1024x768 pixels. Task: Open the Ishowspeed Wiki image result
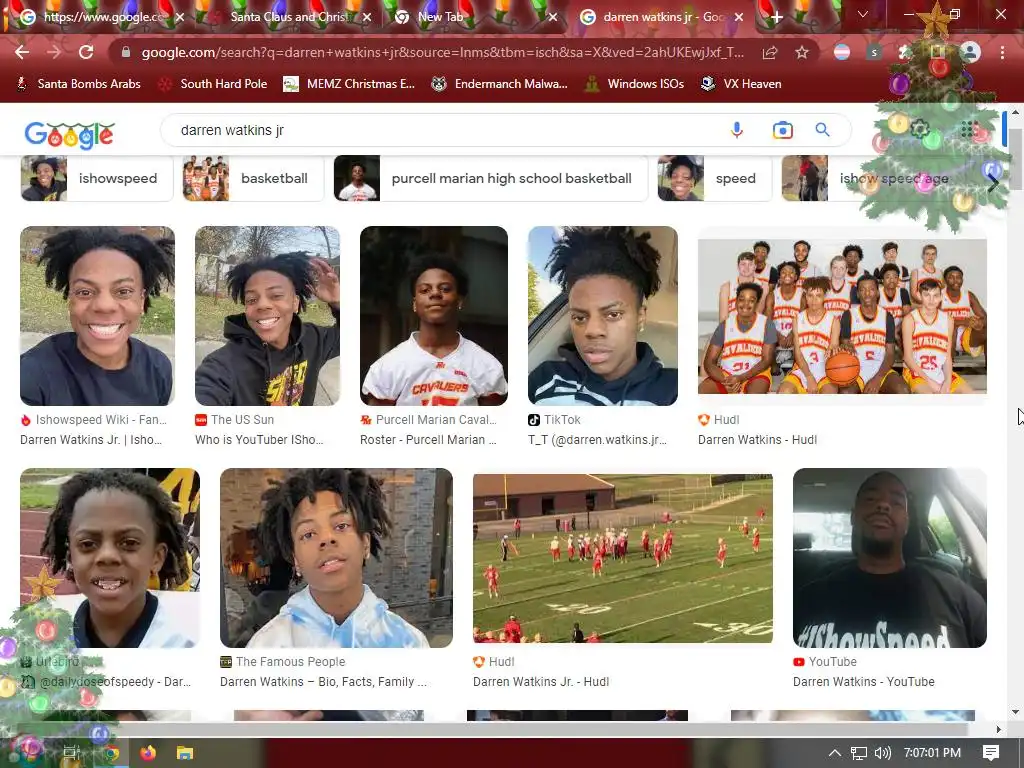click(97, 316)
